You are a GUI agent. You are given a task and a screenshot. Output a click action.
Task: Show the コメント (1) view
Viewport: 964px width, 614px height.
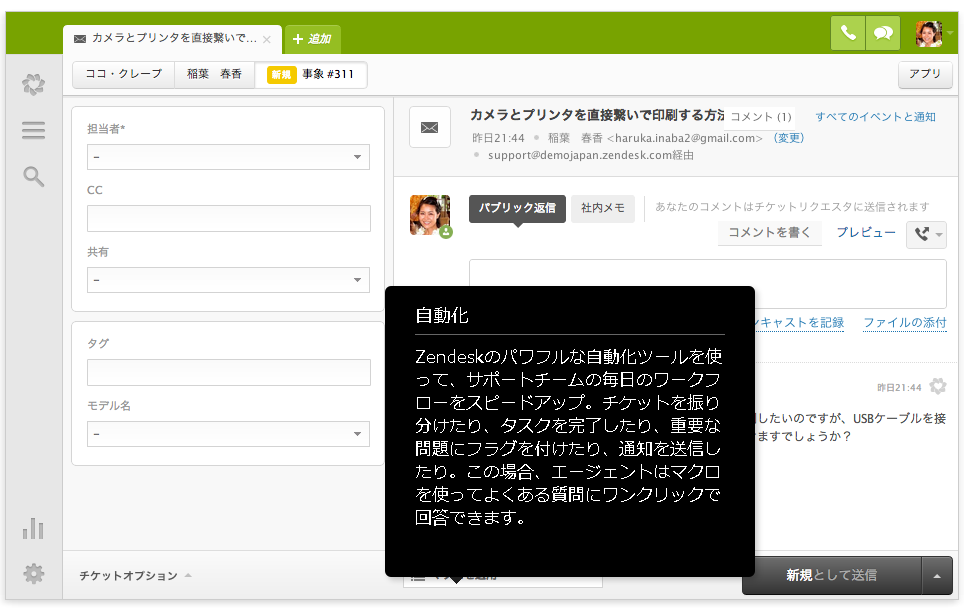pyautogui.click(x=761, y=117)
